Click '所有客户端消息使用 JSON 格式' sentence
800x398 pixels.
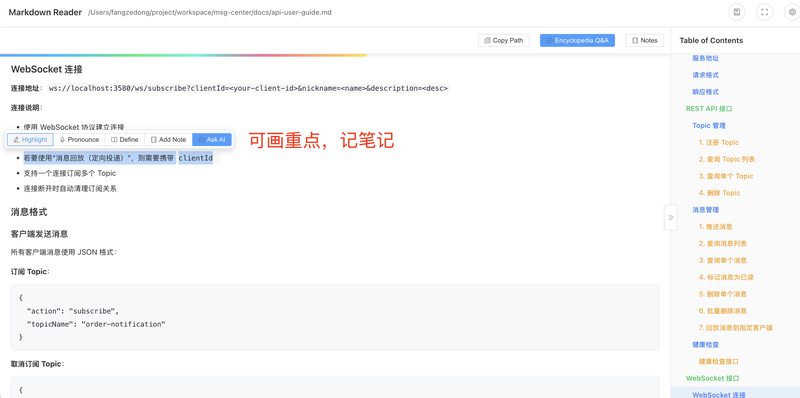coord(64,252)
